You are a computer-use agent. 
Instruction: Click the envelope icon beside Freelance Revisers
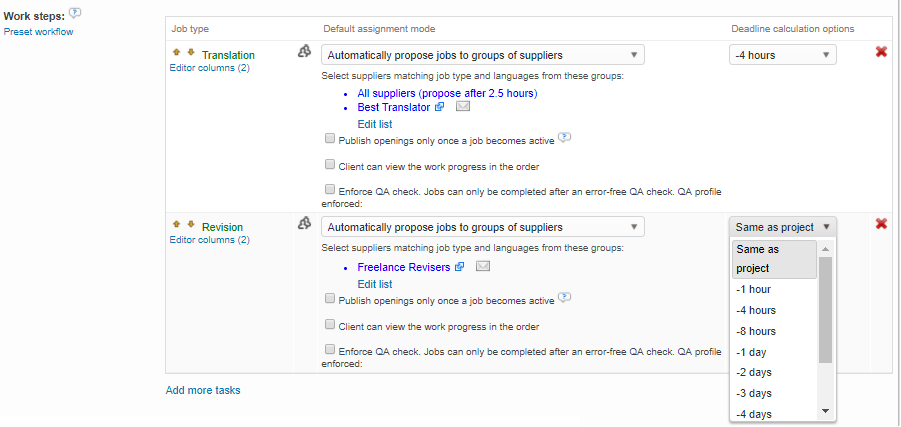click(x=483, y=267)
